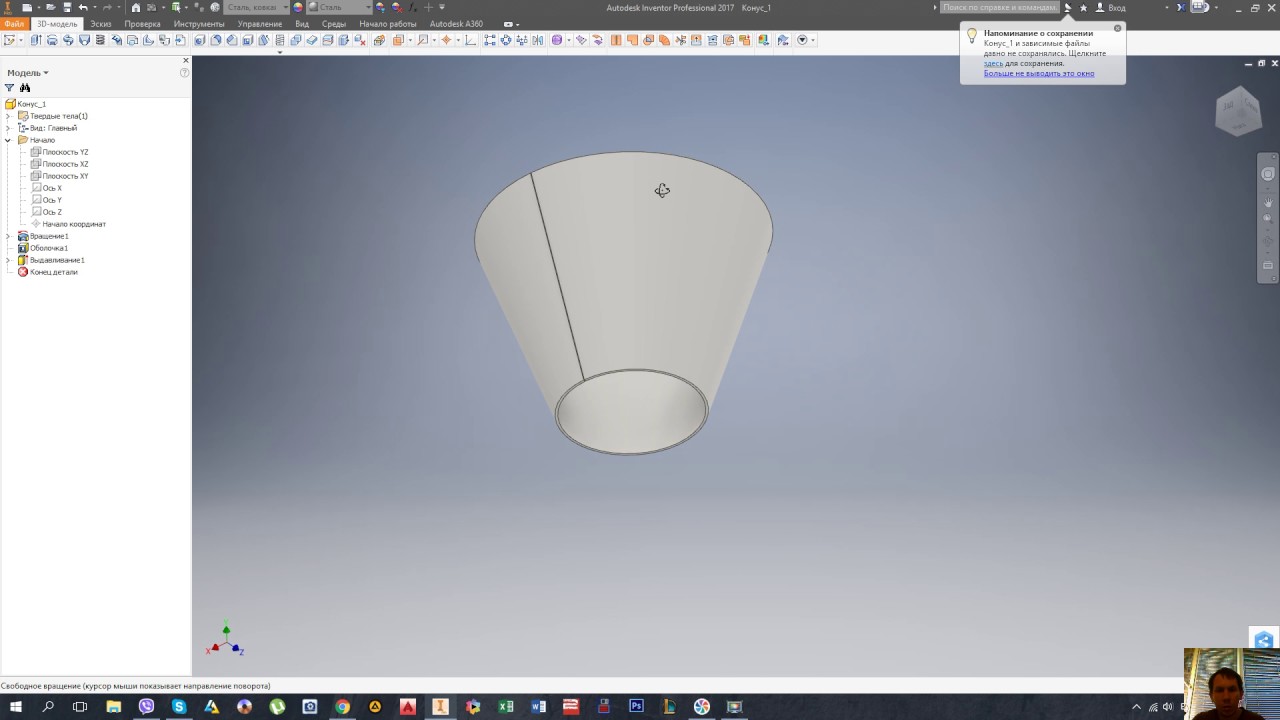The width and height of the screenshot is (1280, 720).
Task: Open the material dropdown showing Сталь, ковкая
Action: 256,7
